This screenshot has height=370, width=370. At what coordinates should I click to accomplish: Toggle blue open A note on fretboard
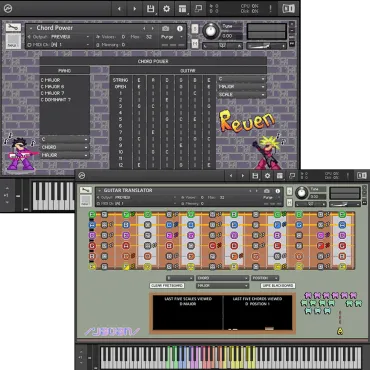(x=93, y=225)
